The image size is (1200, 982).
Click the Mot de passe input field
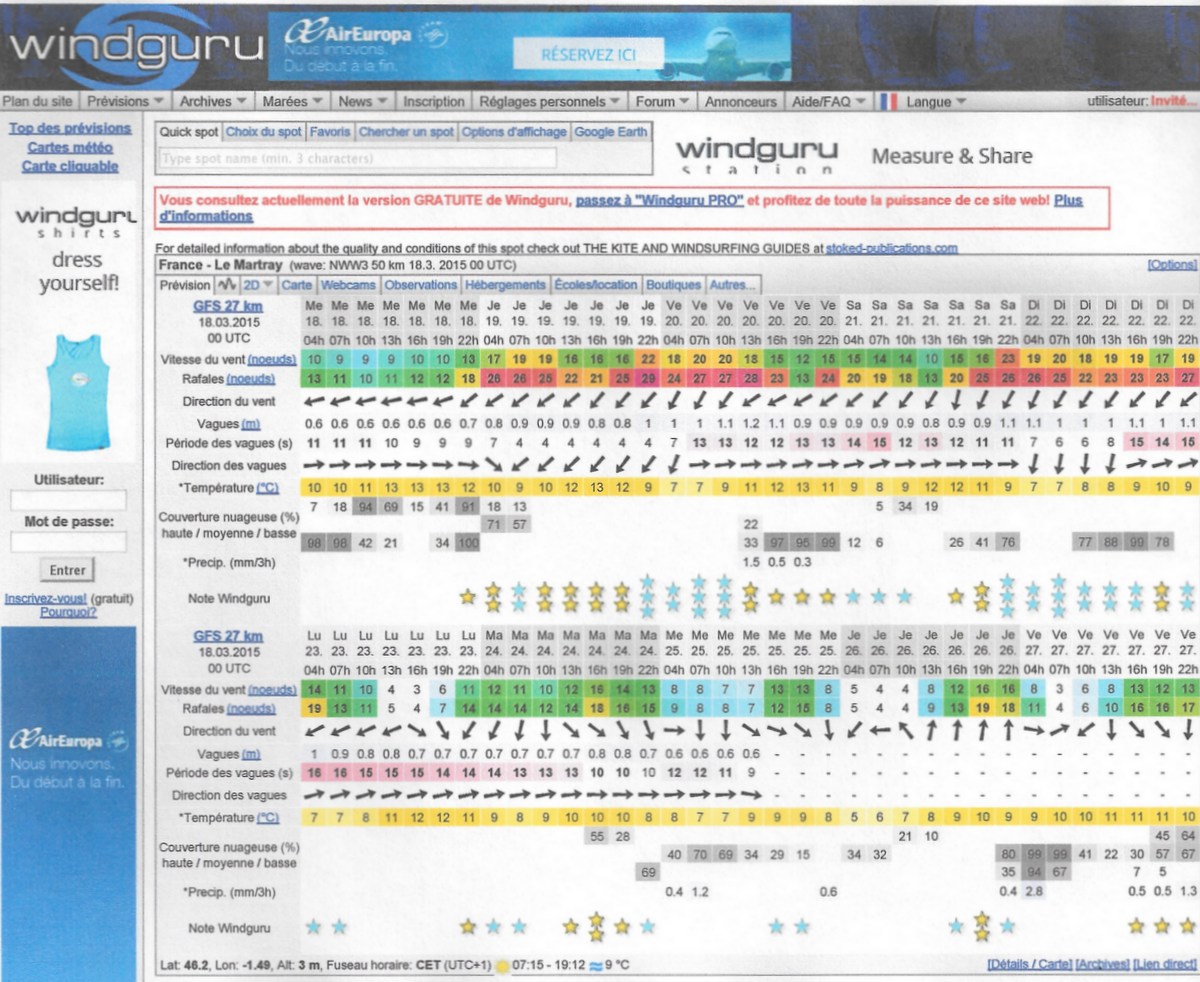click(67, 542)
